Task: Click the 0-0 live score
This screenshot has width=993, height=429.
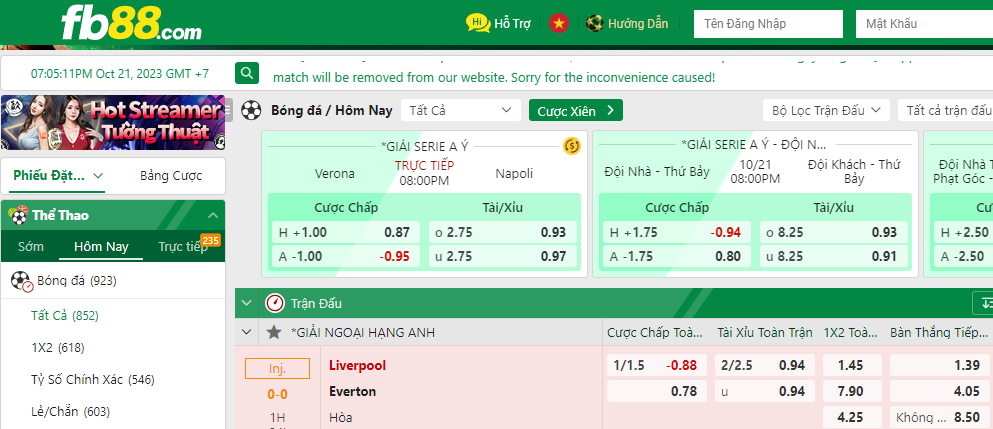Action: click(277, 394)
